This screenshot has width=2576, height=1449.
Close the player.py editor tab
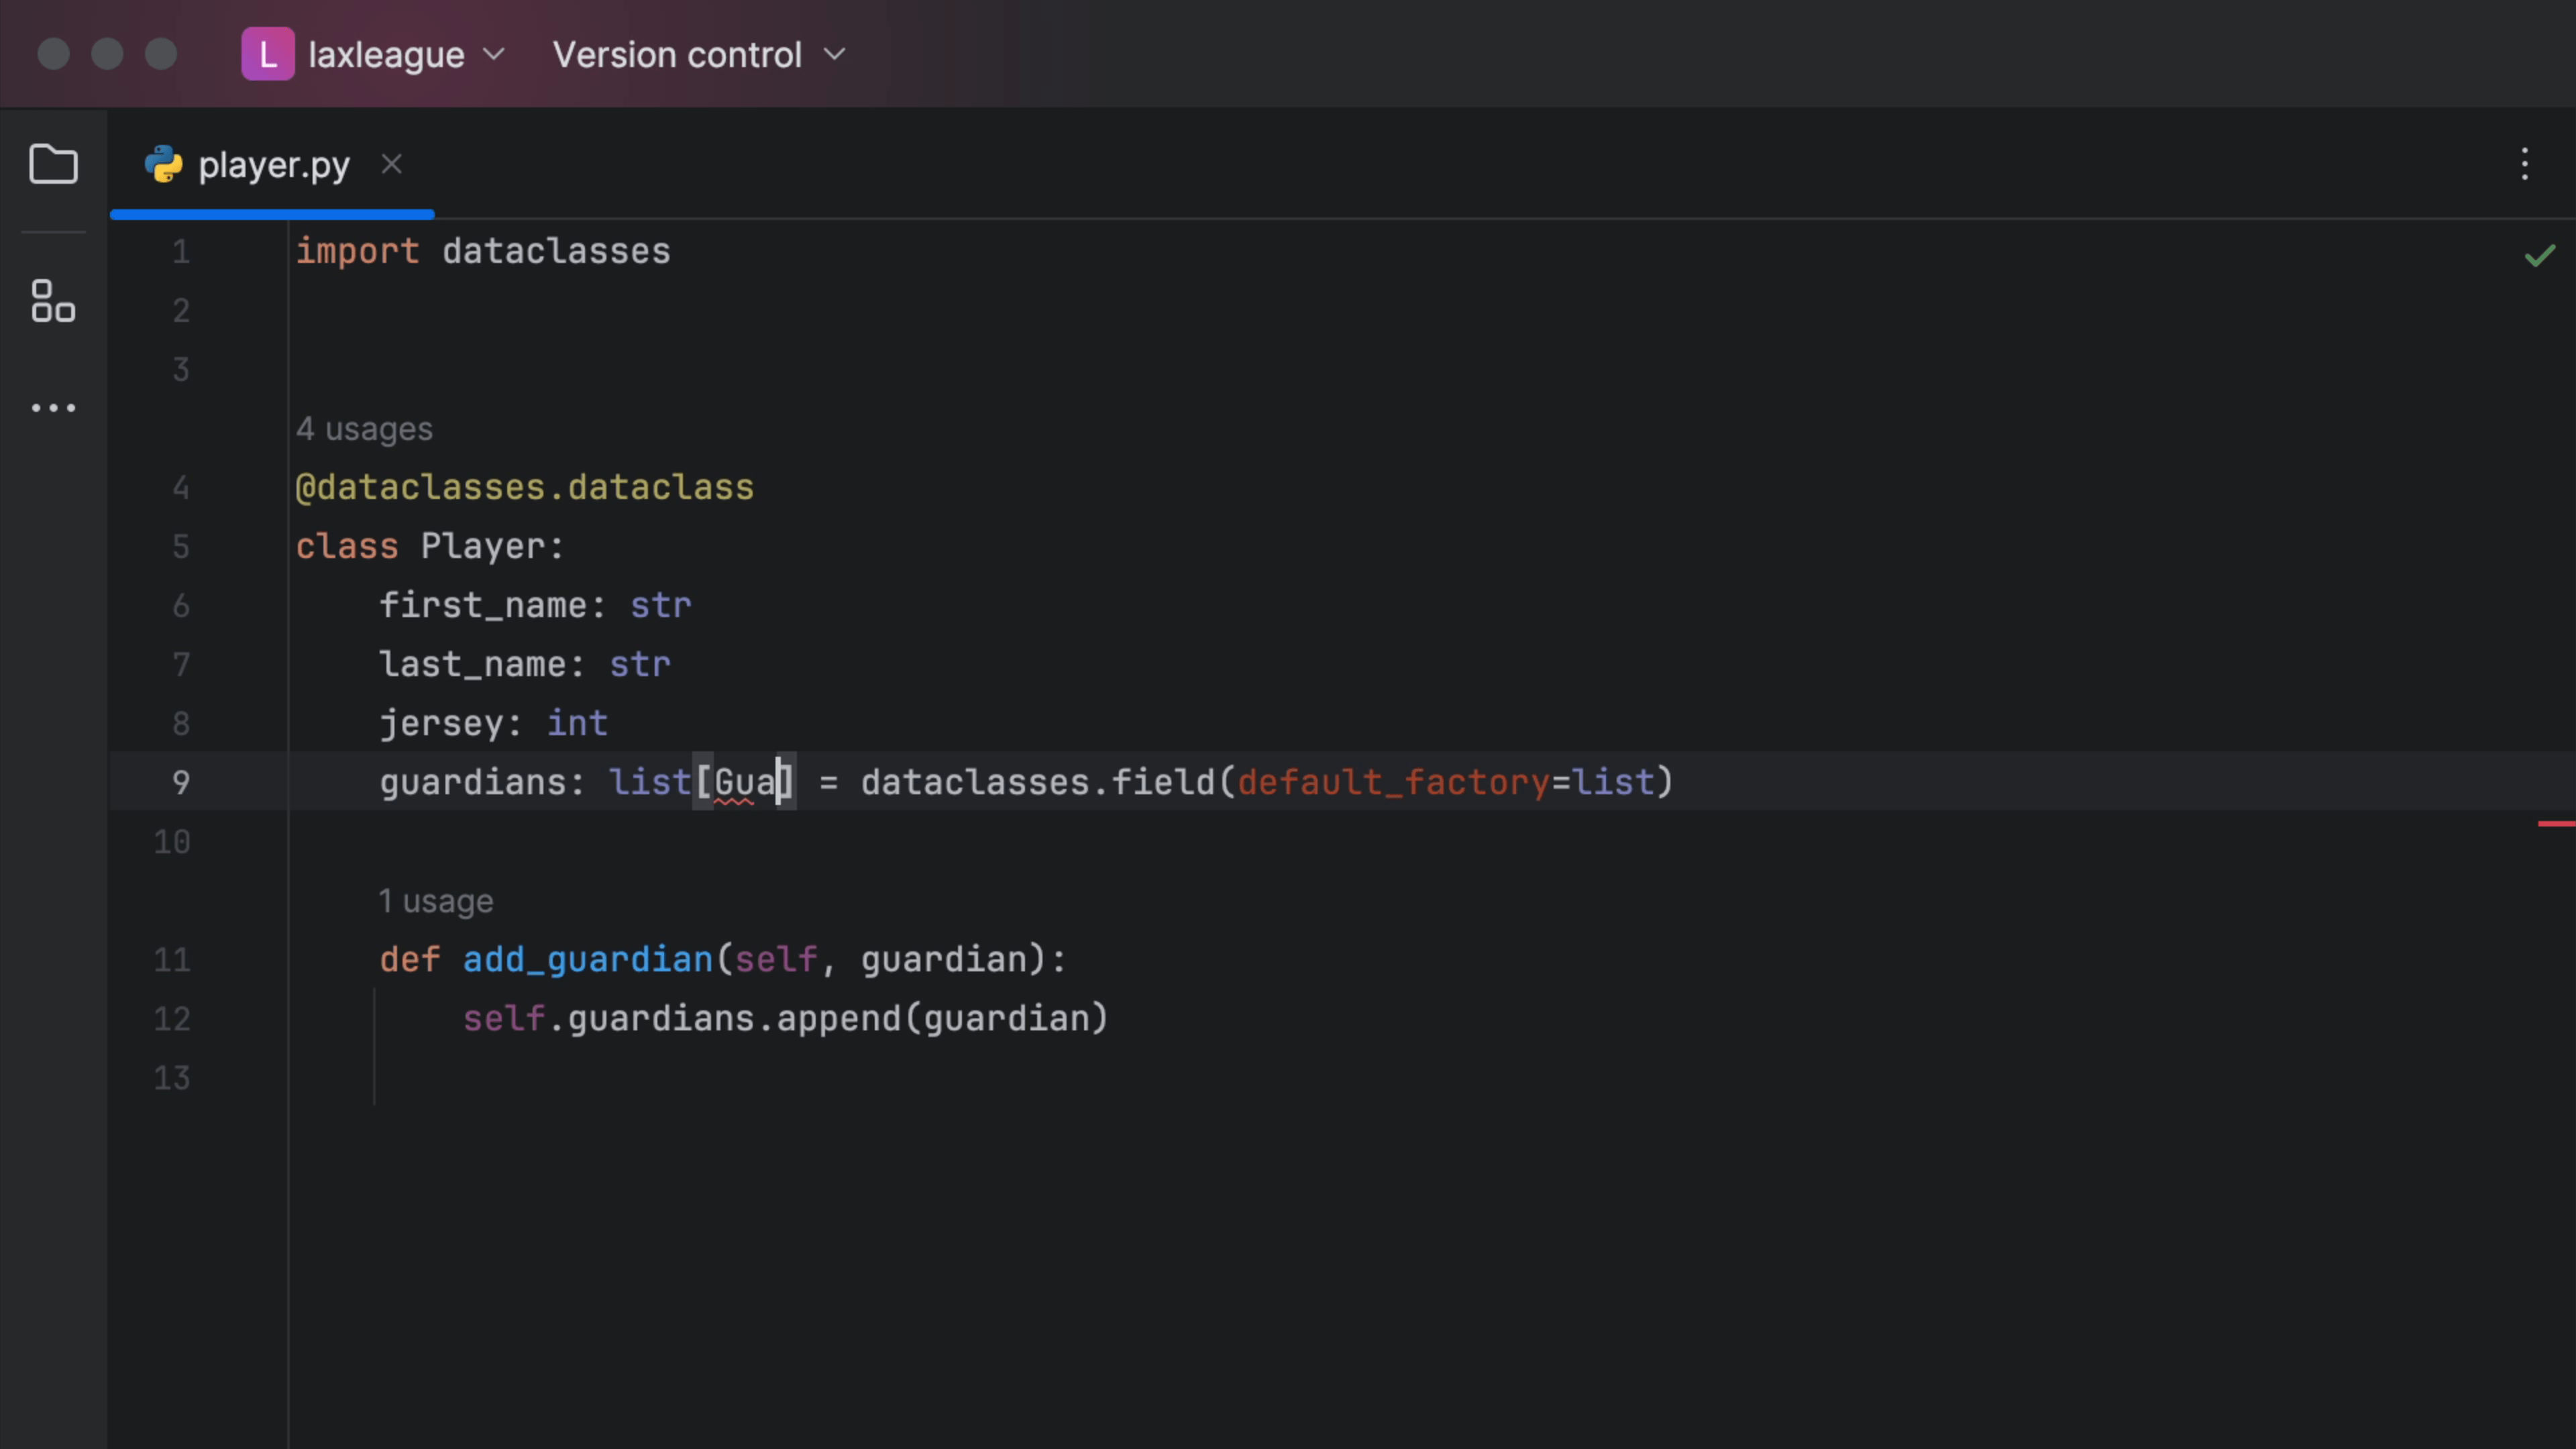pos(391,164)
